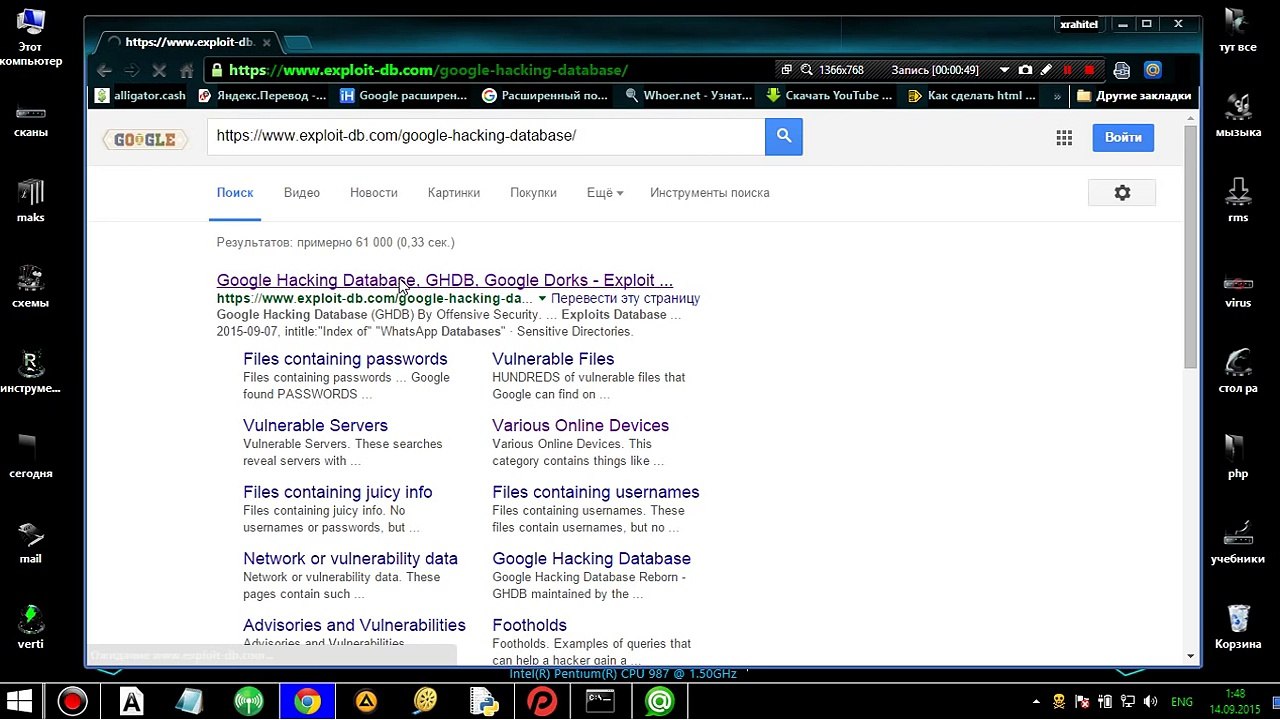Select the recorder pencil draw tool
The image size is (1280, 720).
(x=1046, y=70)
